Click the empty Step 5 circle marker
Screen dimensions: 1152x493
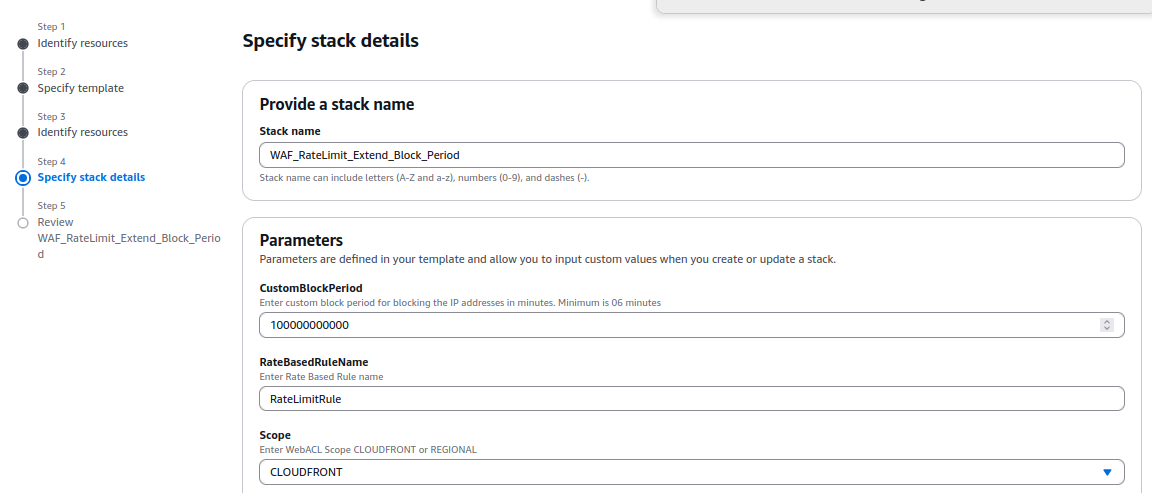tap(23, 223)
